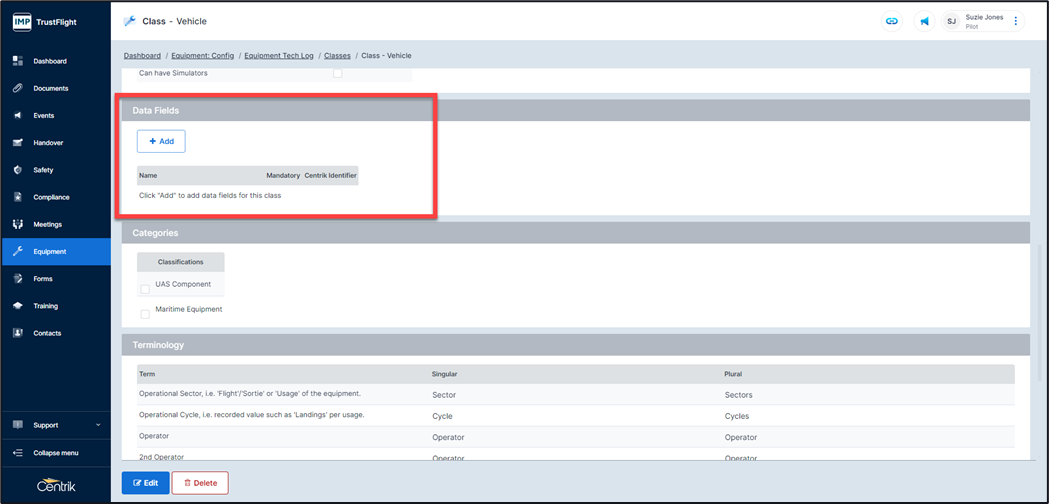This screenshot has height=504, width=1049.
Task: Click the Meetings sidebar icon
Action: pyautogui.click(x=18, y=224)
